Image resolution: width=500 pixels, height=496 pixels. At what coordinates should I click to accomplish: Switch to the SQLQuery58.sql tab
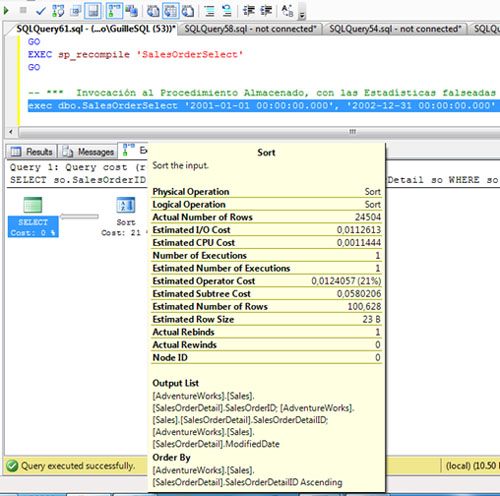click(250, 29)
